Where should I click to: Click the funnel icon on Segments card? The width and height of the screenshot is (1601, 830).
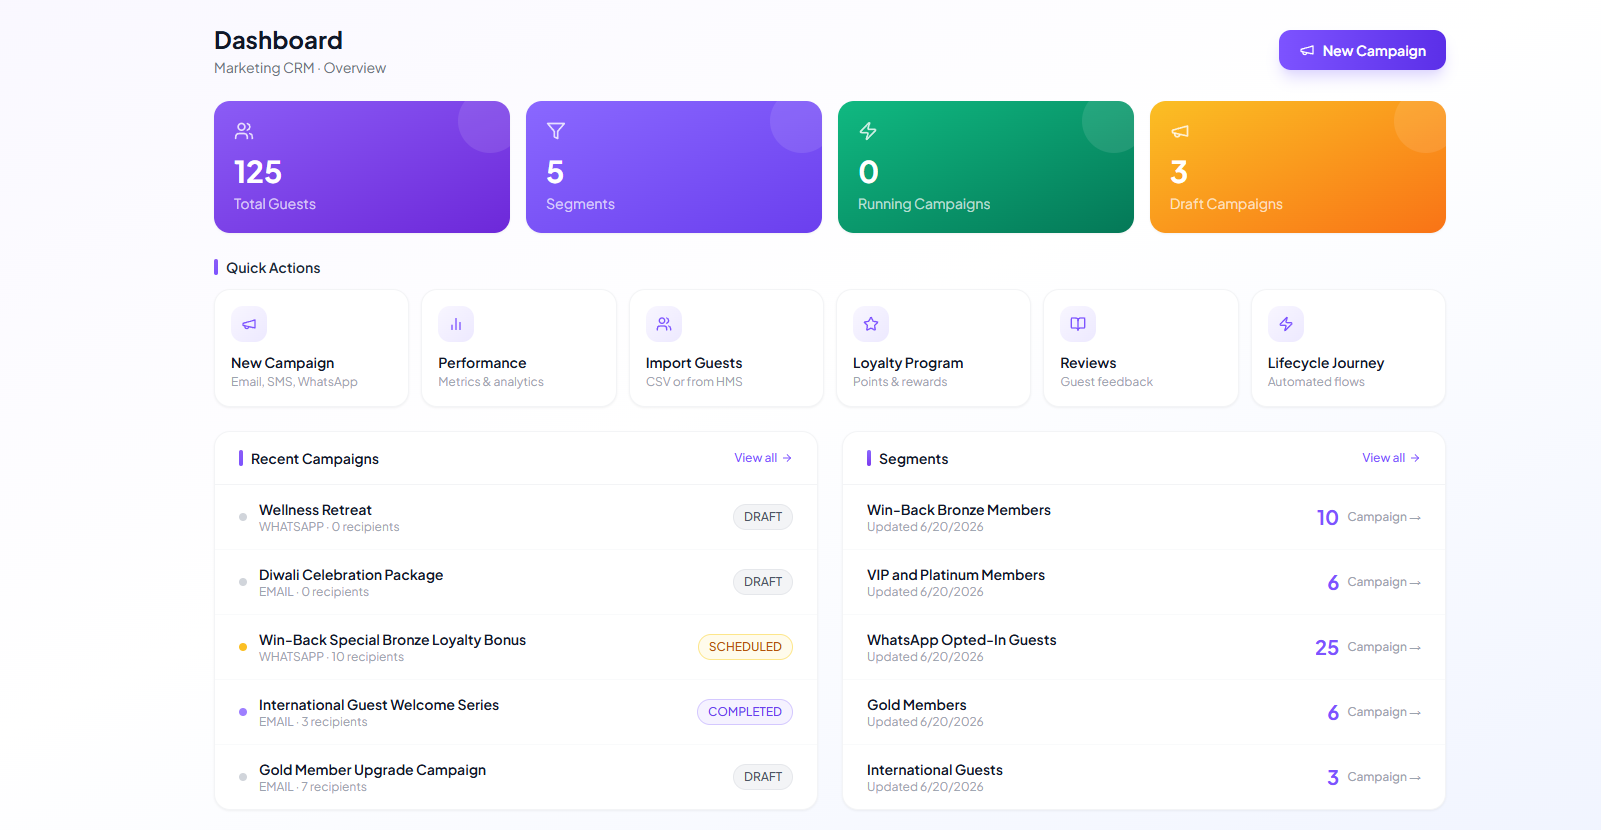click(556, 131)
